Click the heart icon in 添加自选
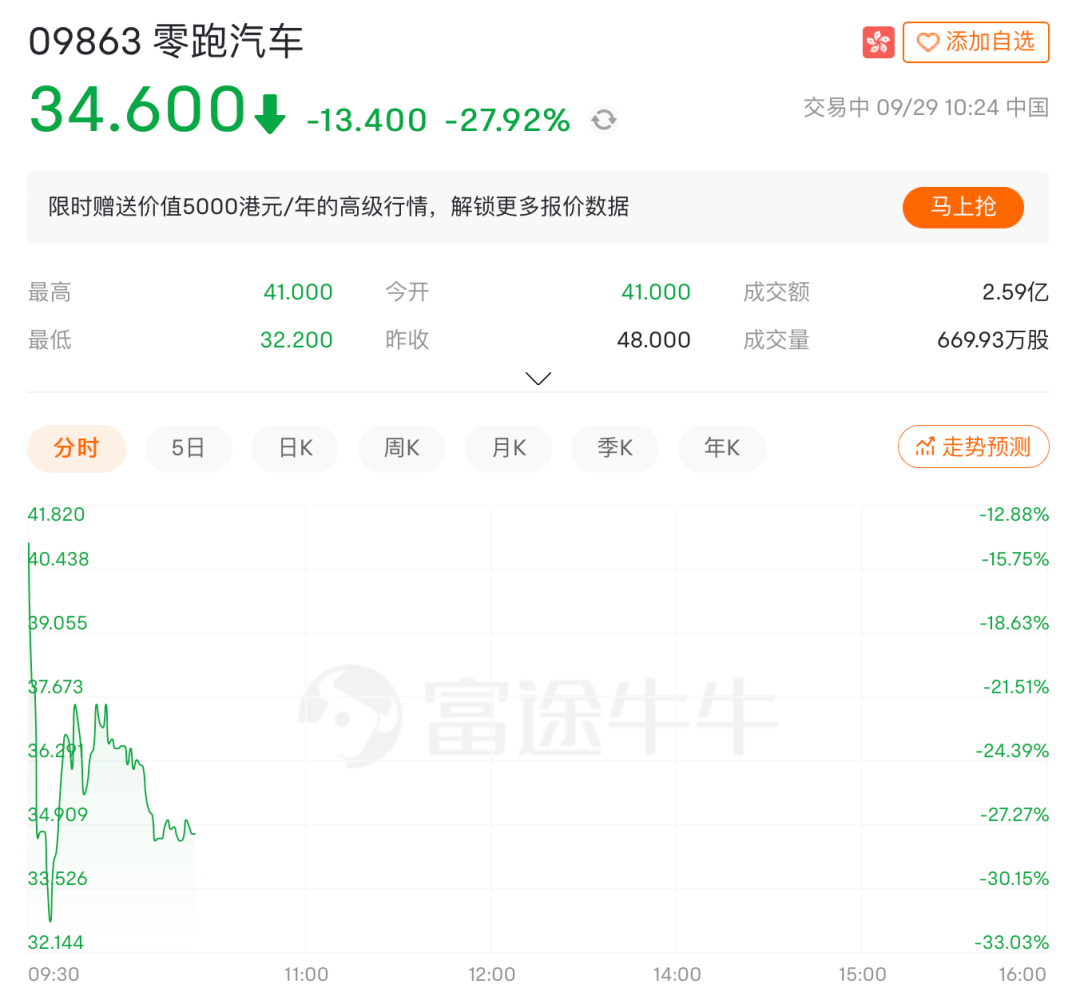 [928, 43]
